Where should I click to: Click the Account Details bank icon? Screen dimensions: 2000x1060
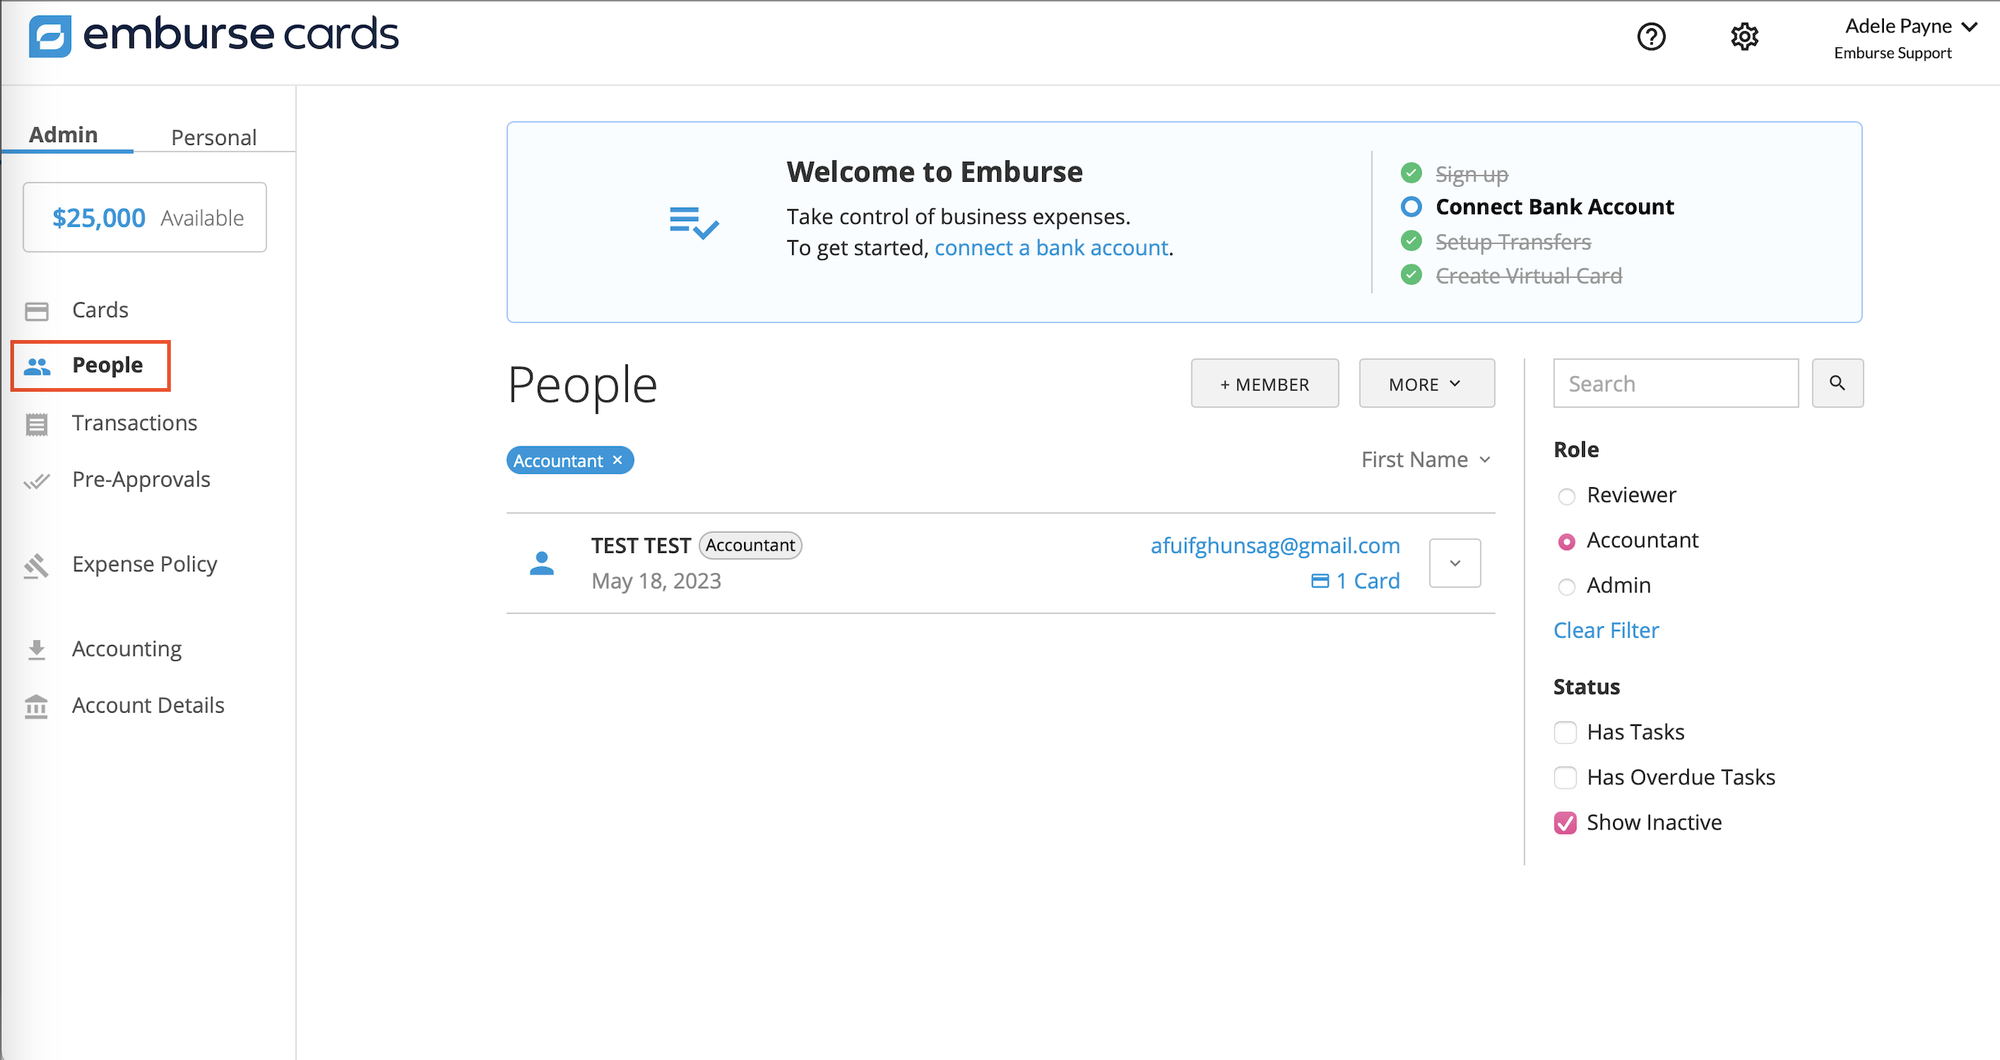click(37, 706)
